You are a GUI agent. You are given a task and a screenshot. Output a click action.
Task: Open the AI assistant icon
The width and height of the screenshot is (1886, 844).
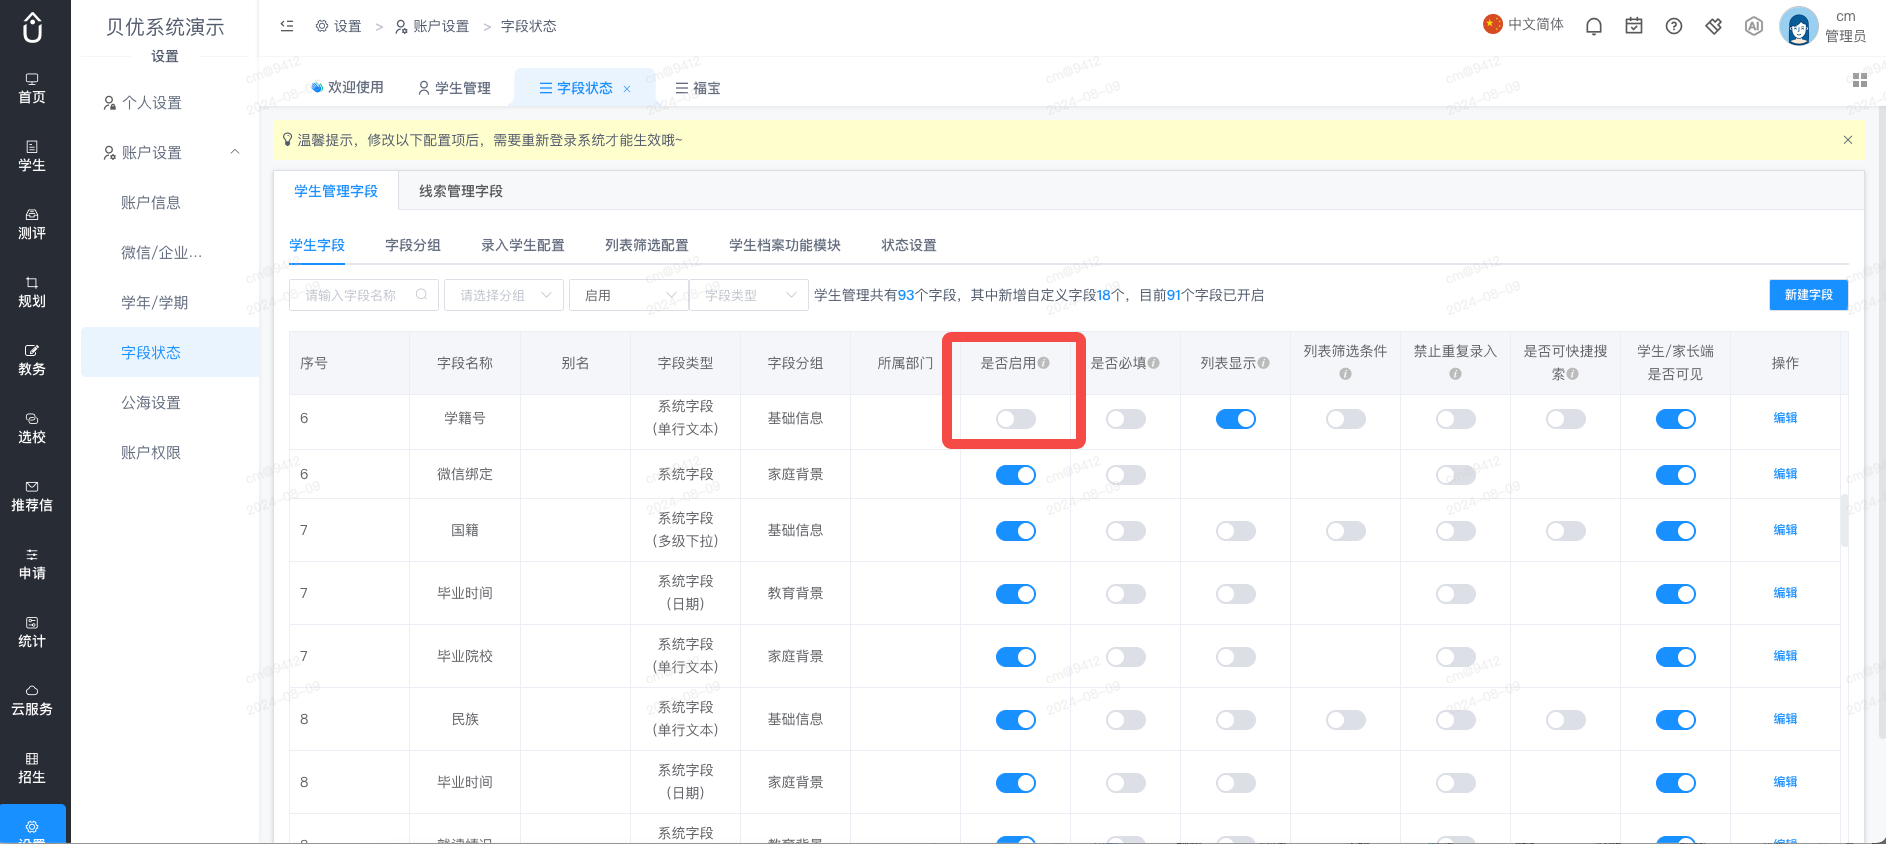tap(1754, 26)
